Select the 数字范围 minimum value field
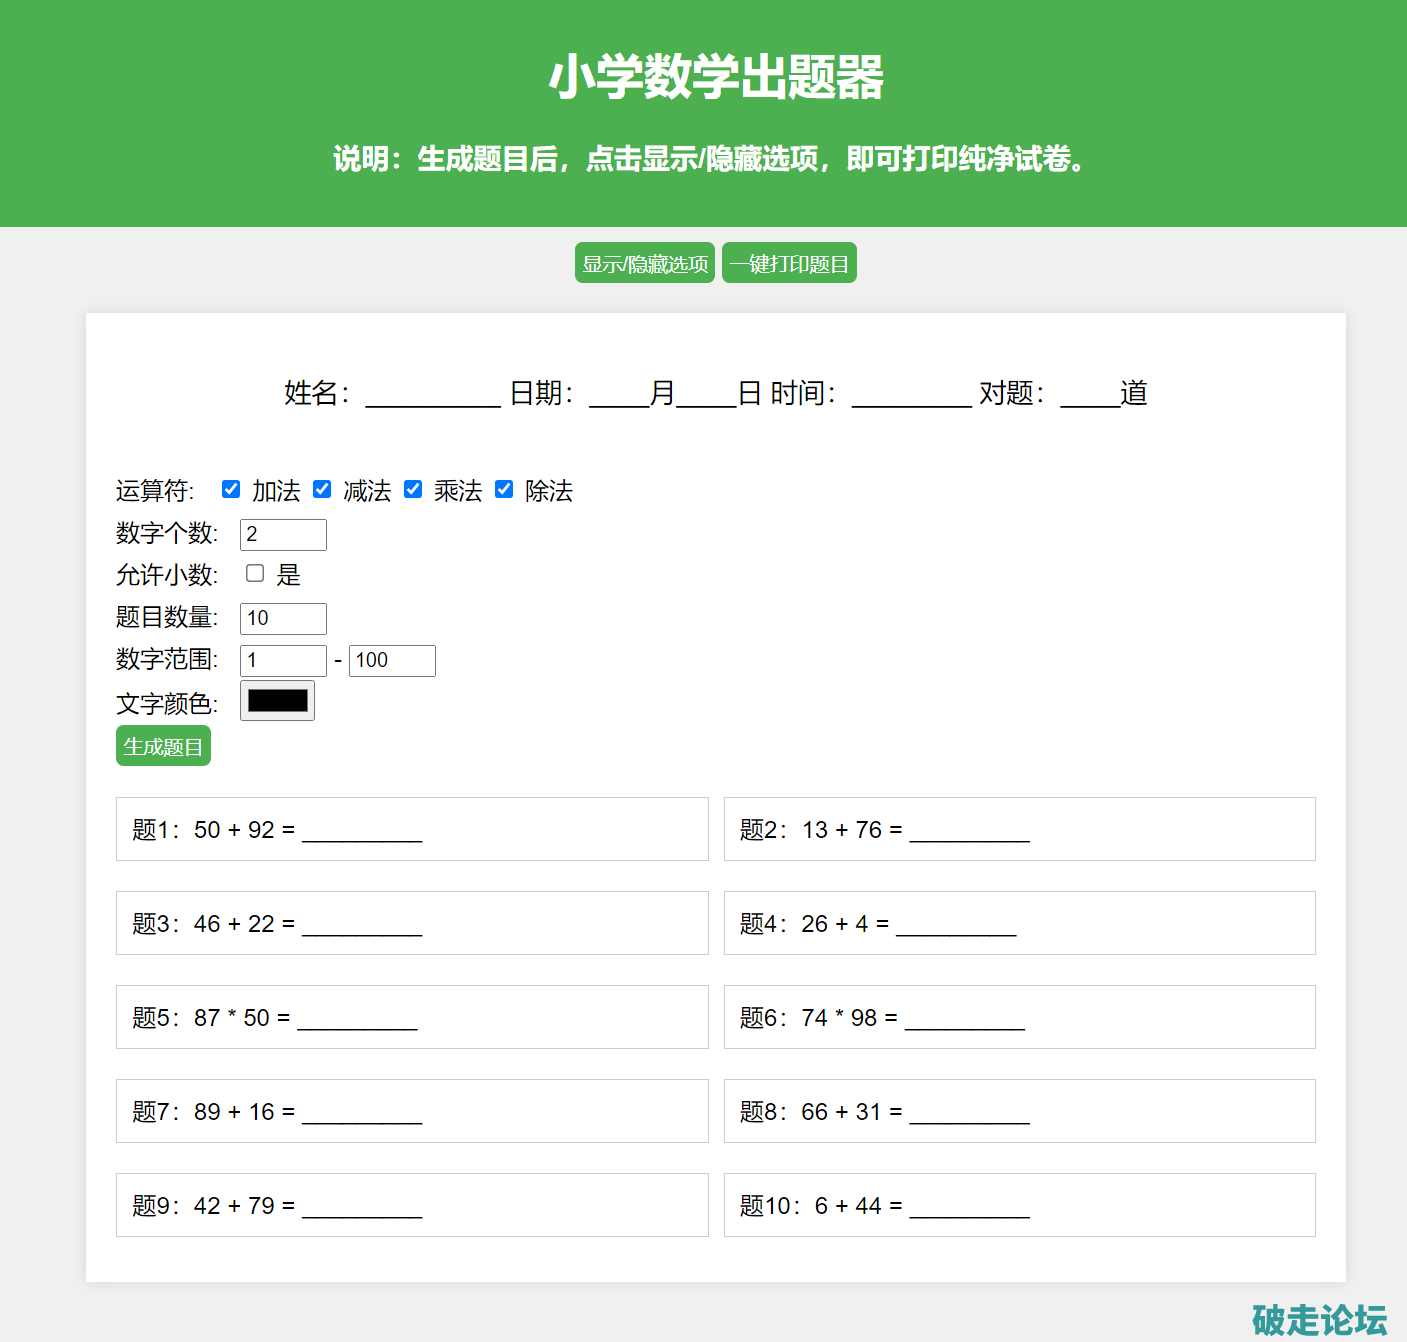1407x1342 pixels. [283, 661]
